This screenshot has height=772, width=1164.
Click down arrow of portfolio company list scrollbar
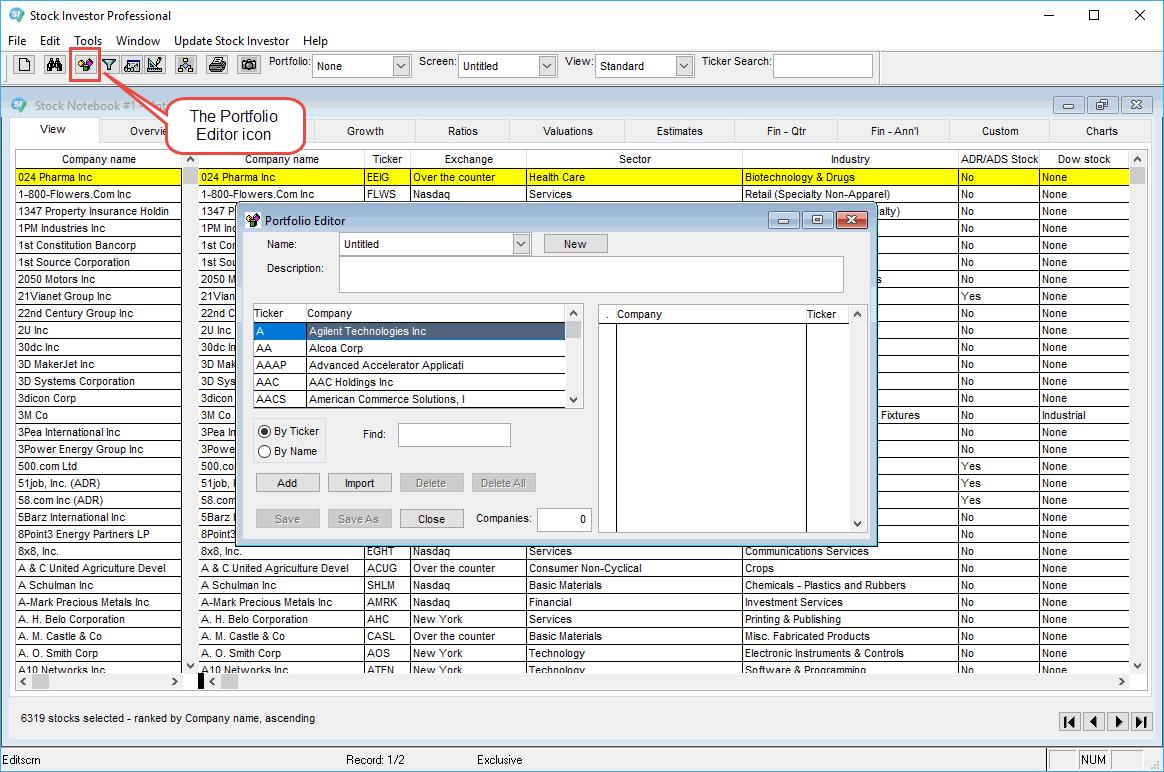(857, 523)
